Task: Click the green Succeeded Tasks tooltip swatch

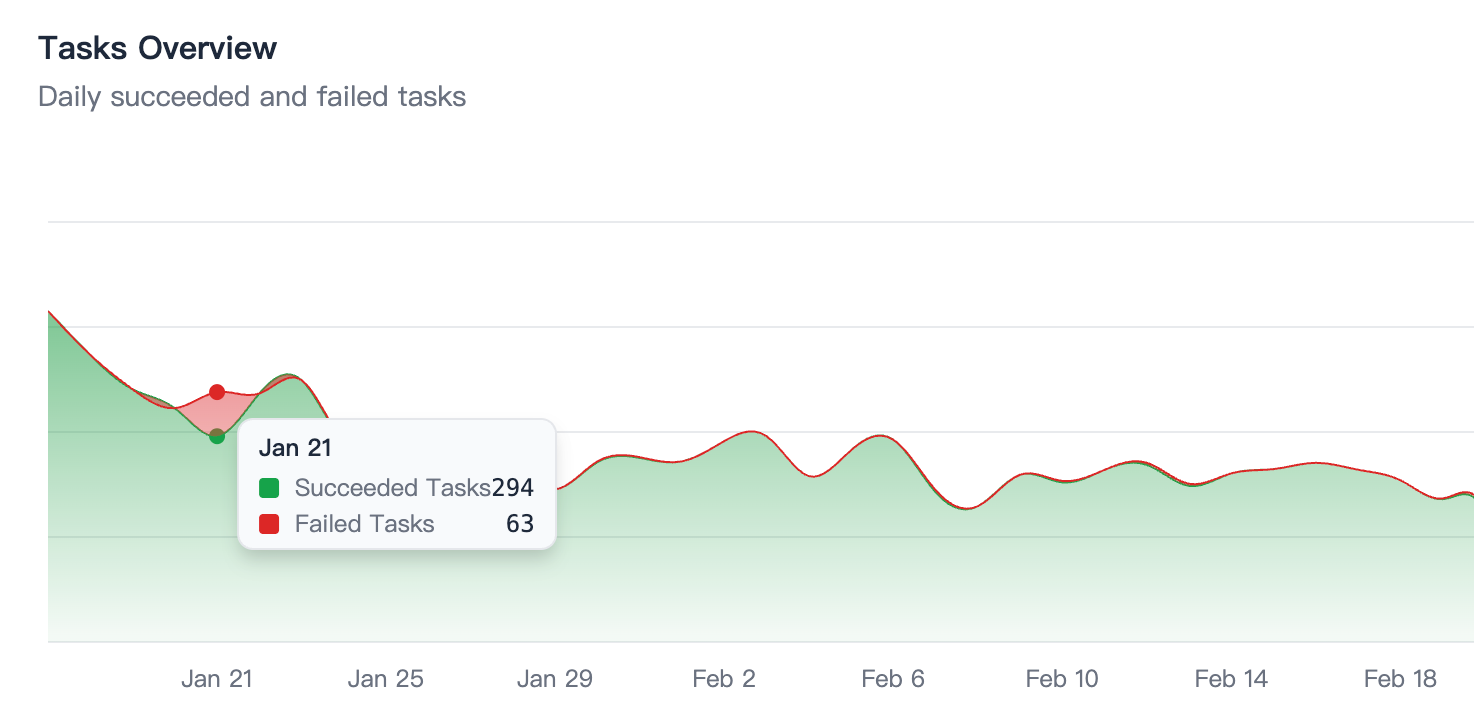Action: tap(269, 488)
